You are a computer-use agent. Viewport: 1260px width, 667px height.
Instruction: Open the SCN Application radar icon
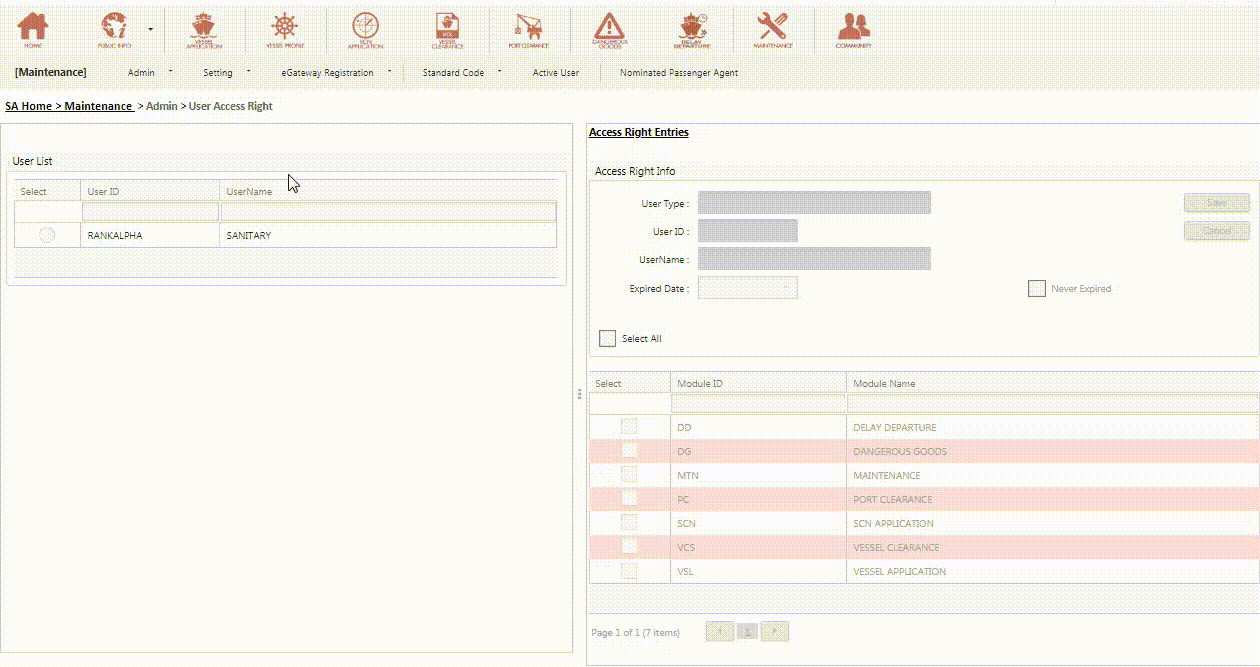coord(365,29)
